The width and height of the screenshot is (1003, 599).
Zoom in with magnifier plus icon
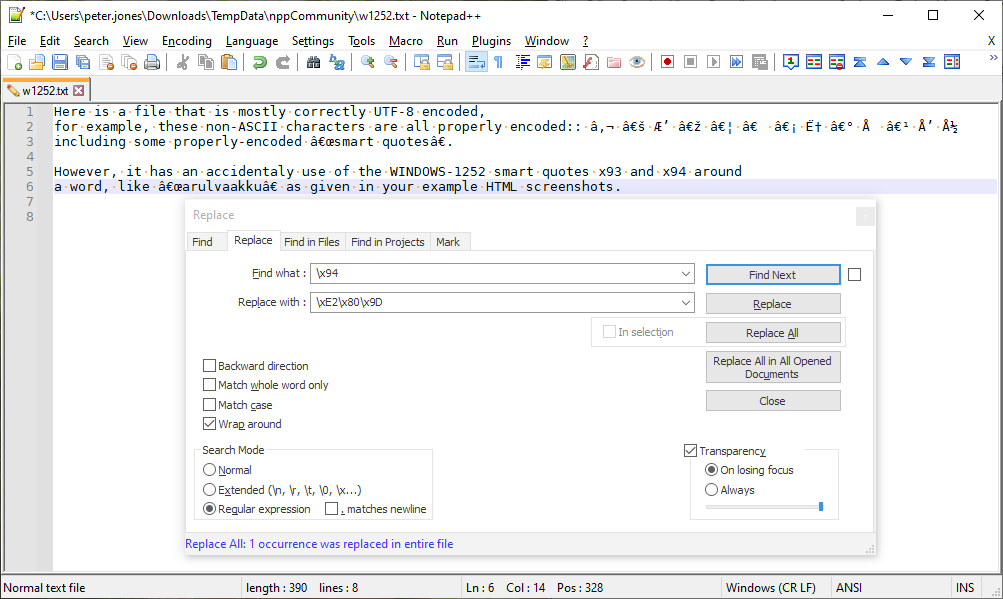tap(367, 62)
